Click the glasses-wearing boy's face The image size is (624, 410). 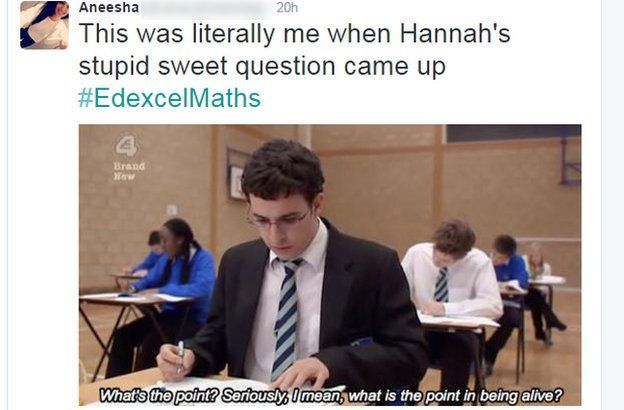(x=281, y=225)
